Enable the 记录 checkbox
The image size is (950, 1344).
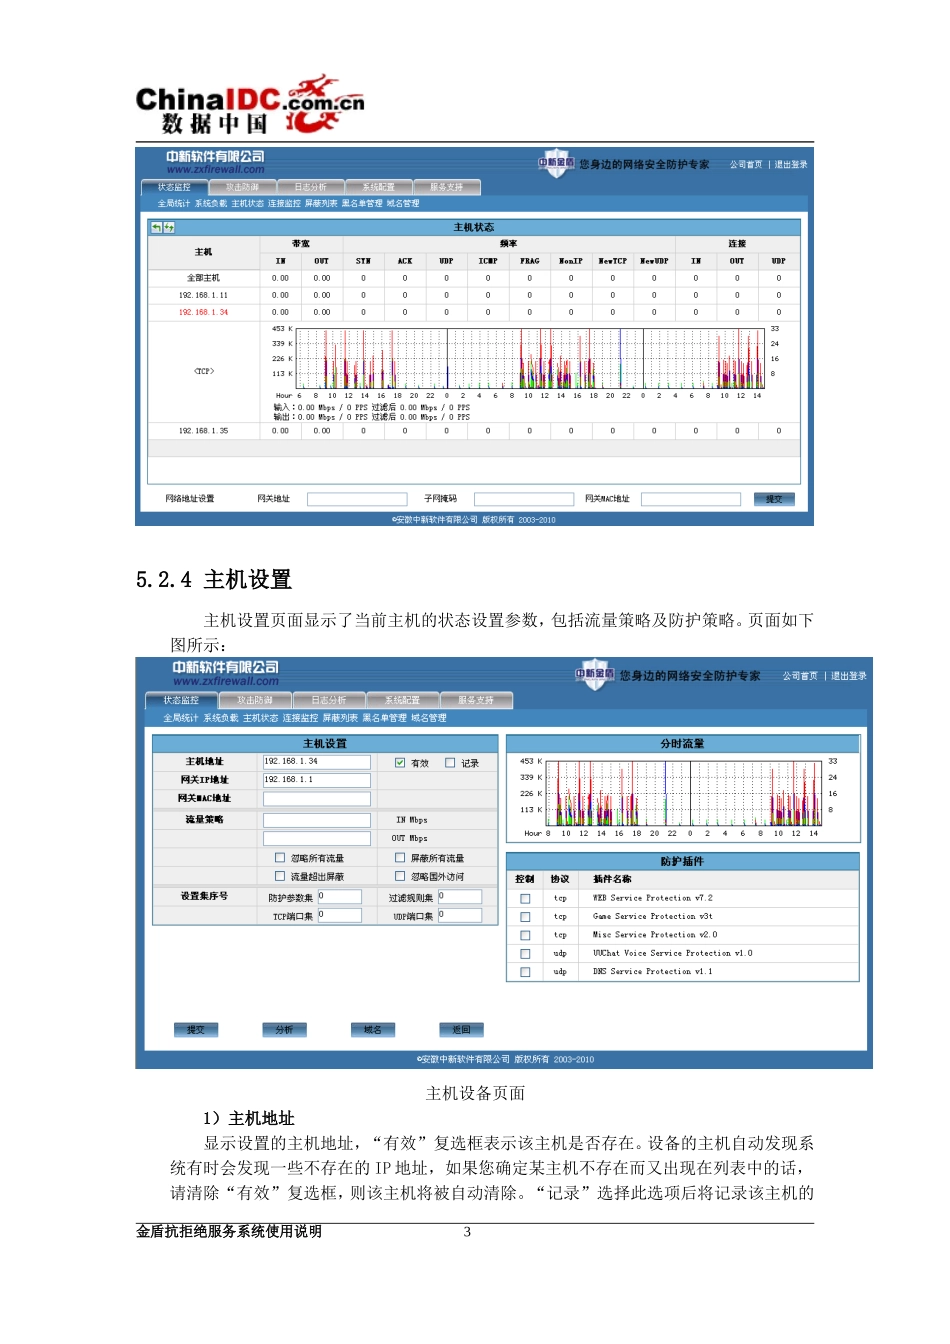(x=450, y=762)
